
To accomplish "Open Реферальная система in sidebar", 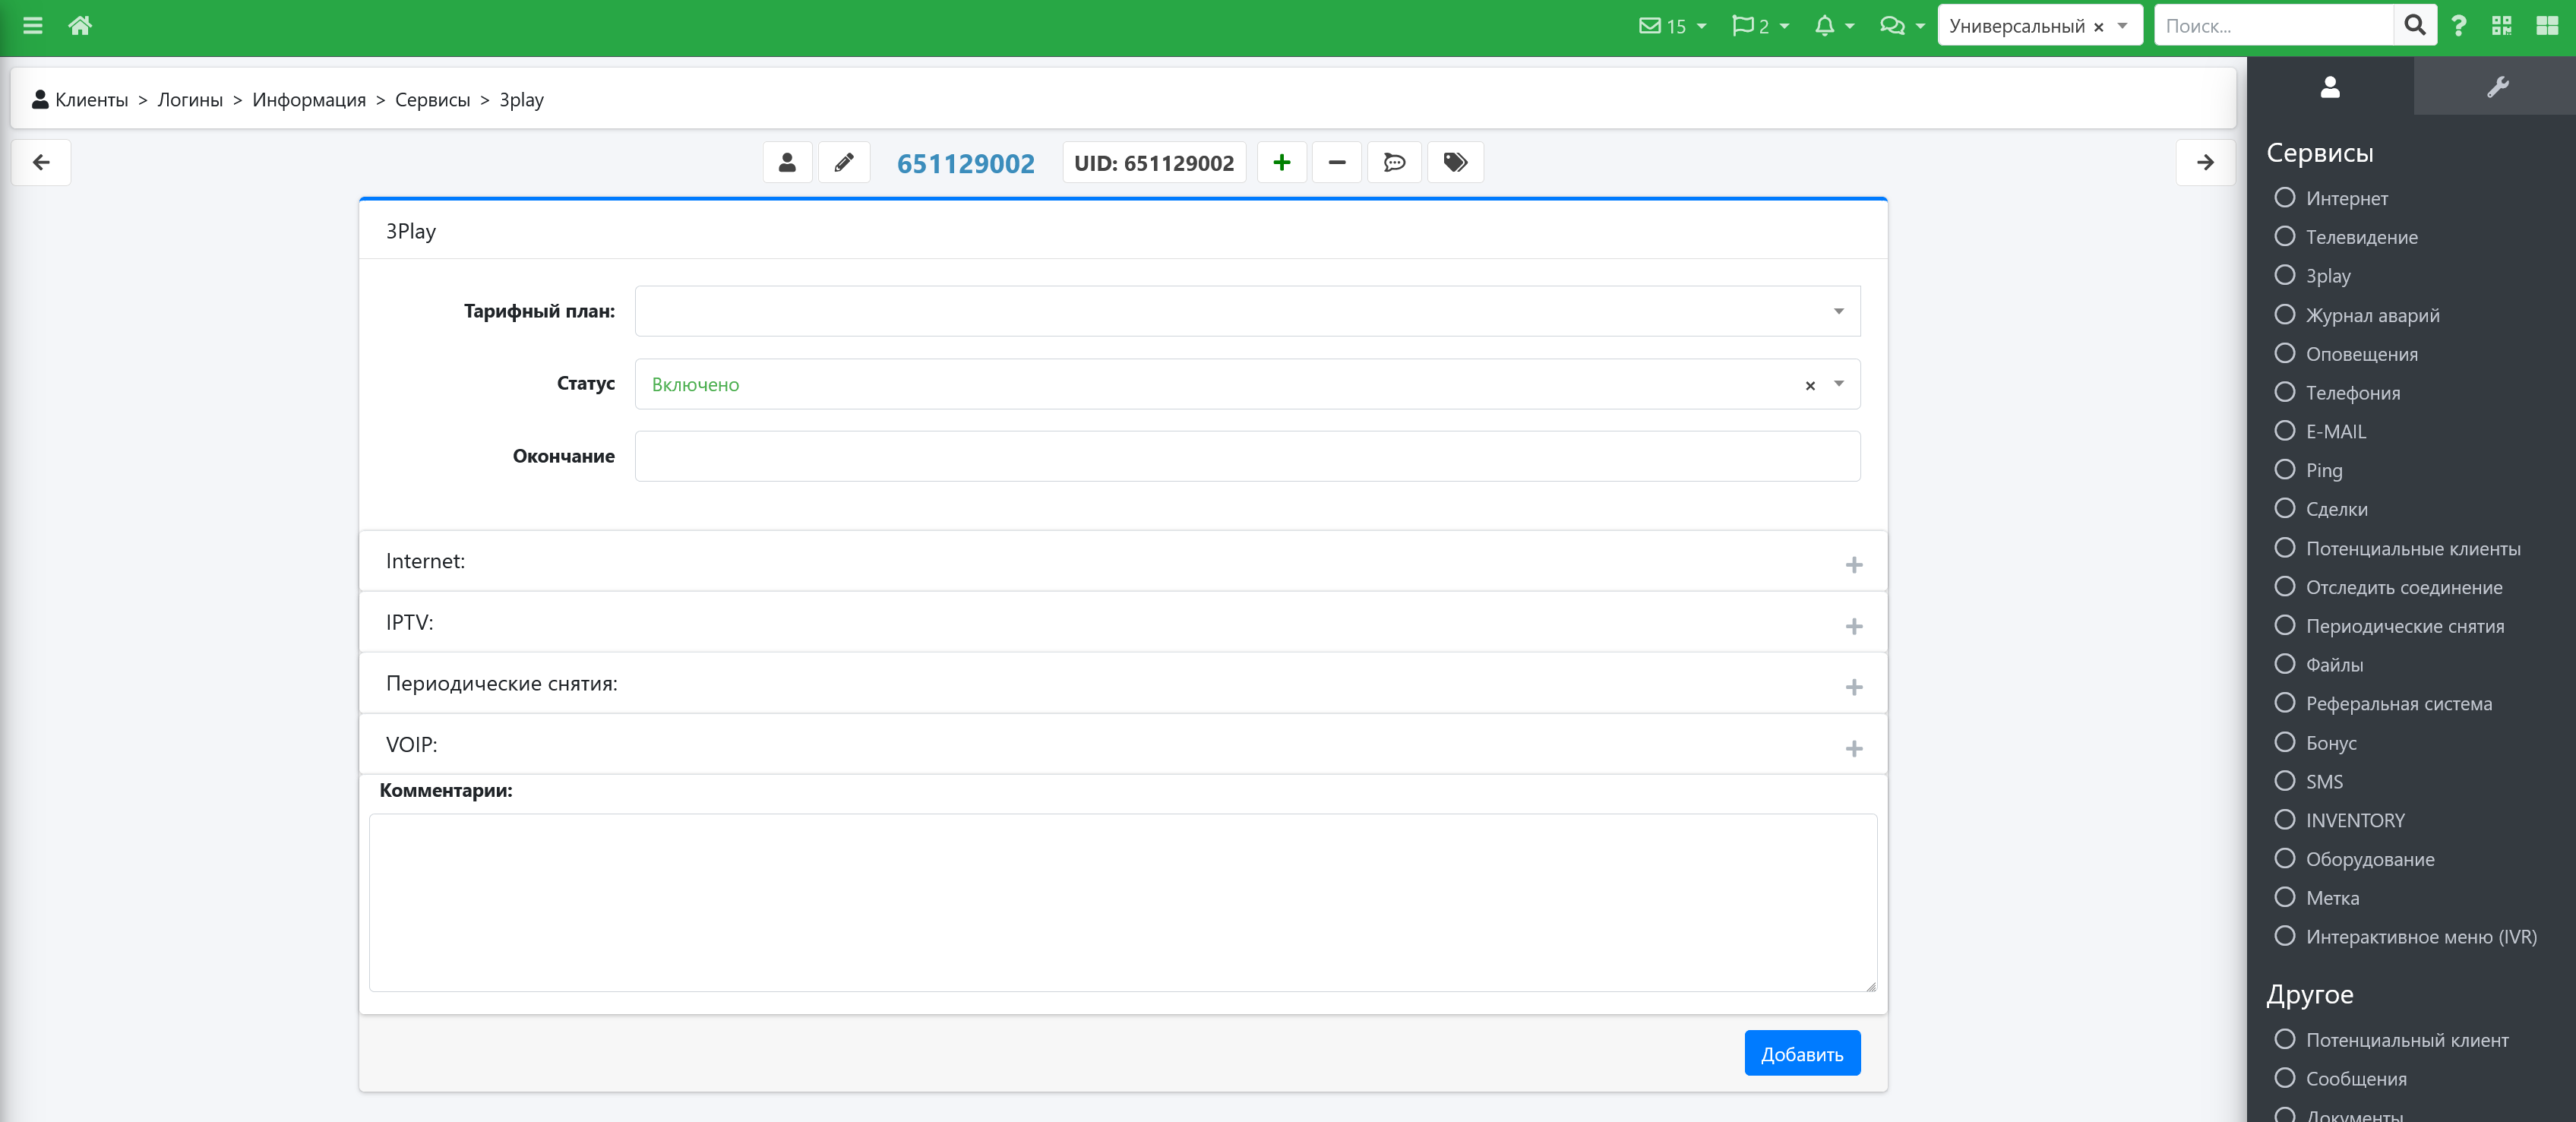I will 2398,704.
